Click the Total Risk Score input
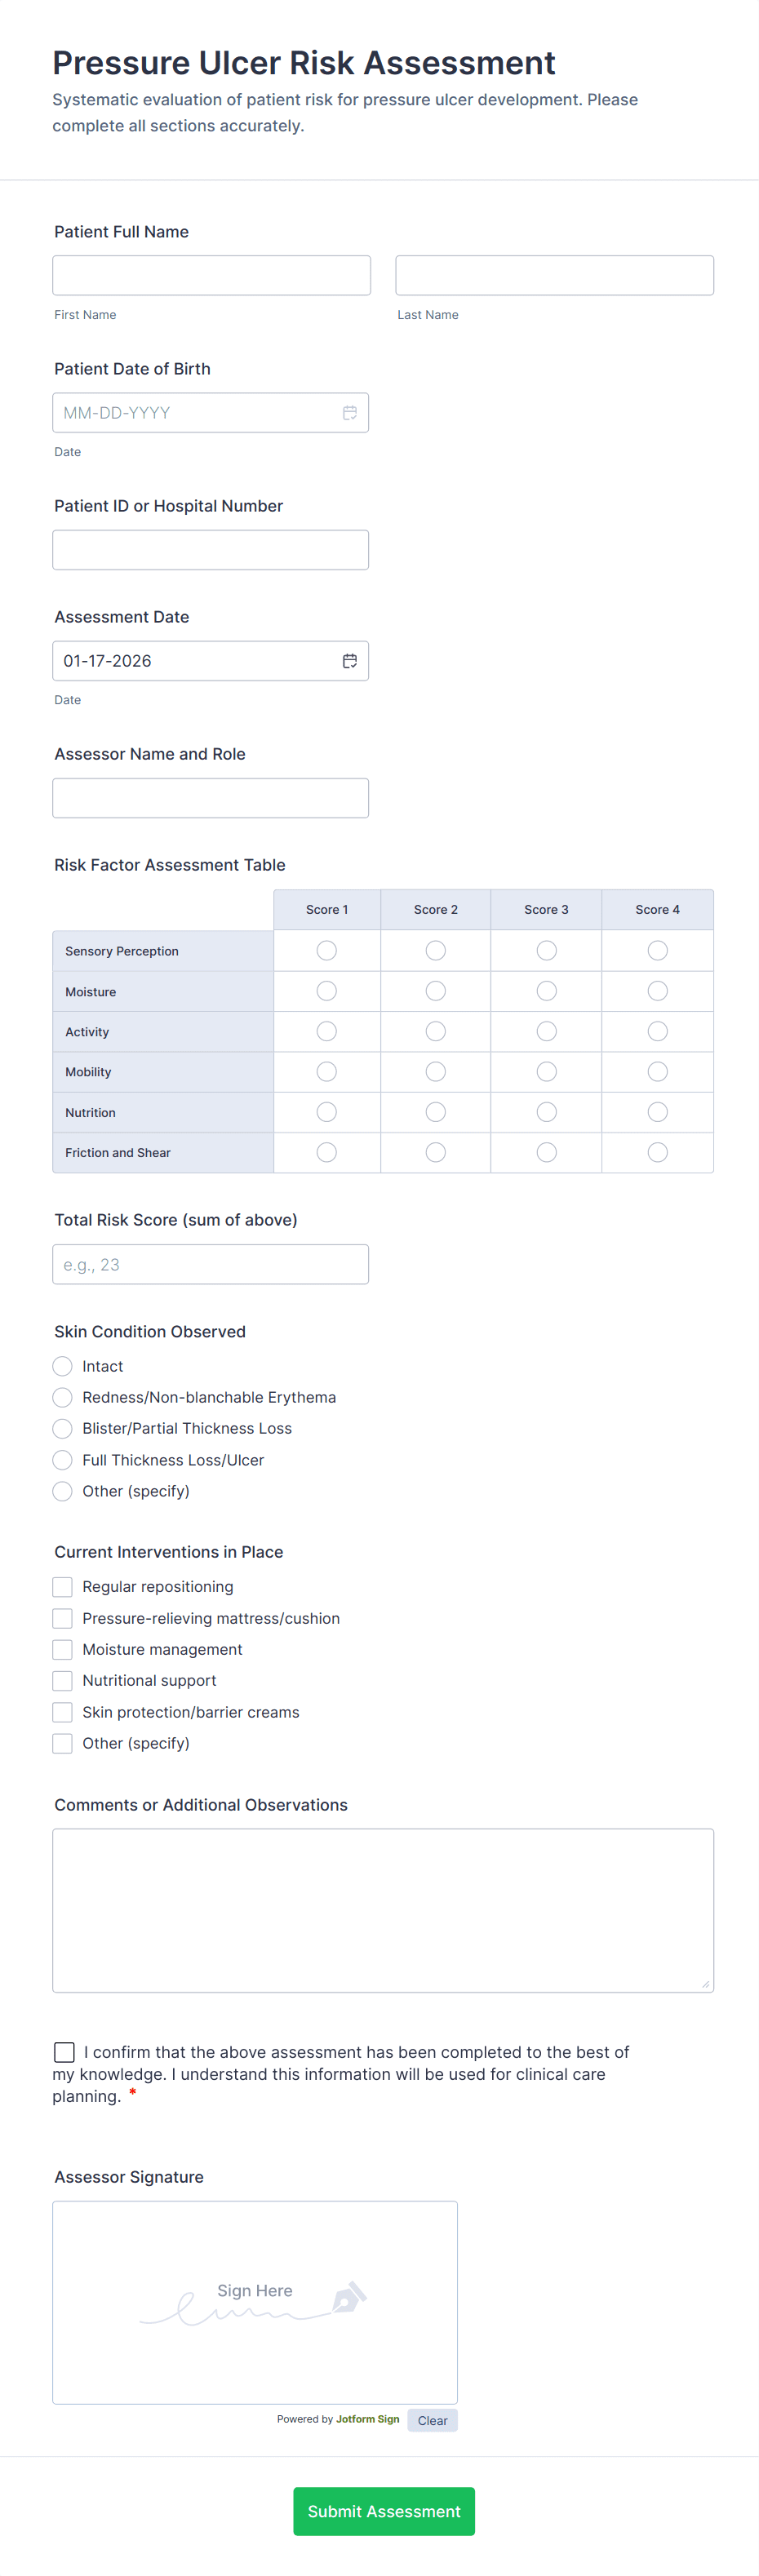 pyautogui.click(x=210, y=1264)
